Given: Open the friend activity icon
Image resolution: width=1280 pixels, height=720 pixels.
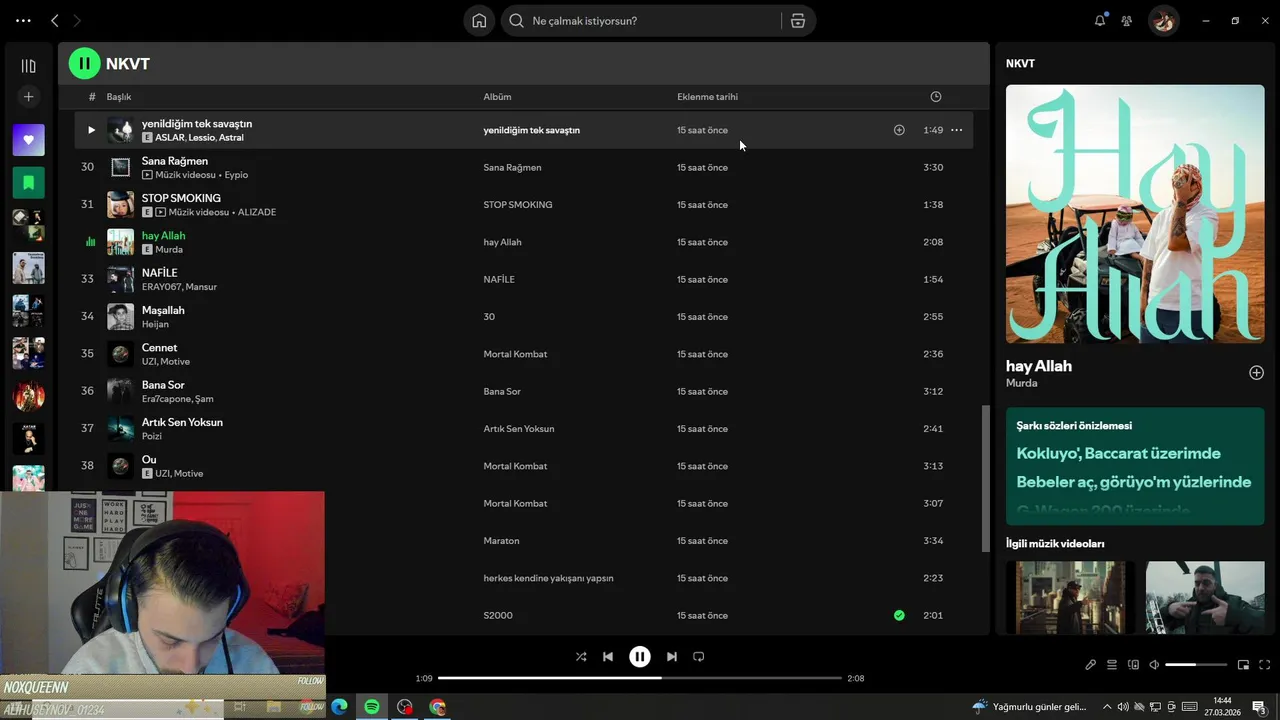Looking at the screenshot, I should 1127,20.
